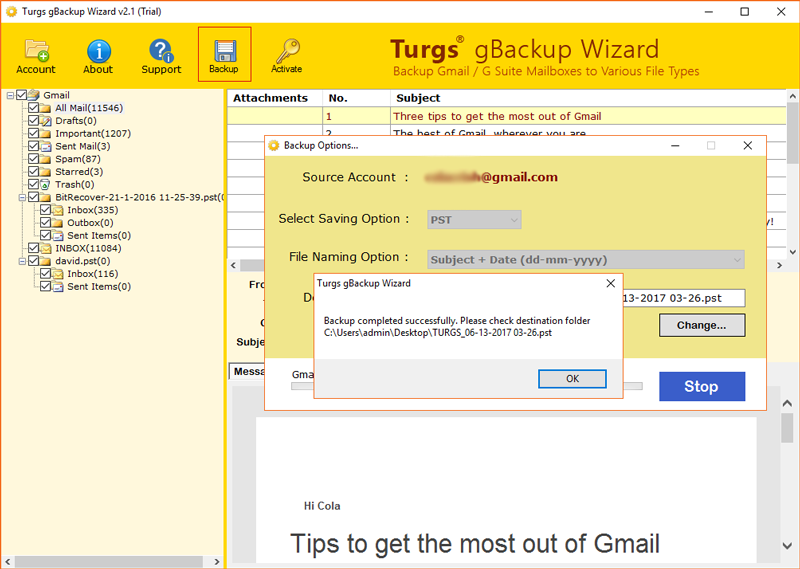Click the Spam folder icon
The height and width of the screenshot is (569, 800).
[x=45, y=159]
